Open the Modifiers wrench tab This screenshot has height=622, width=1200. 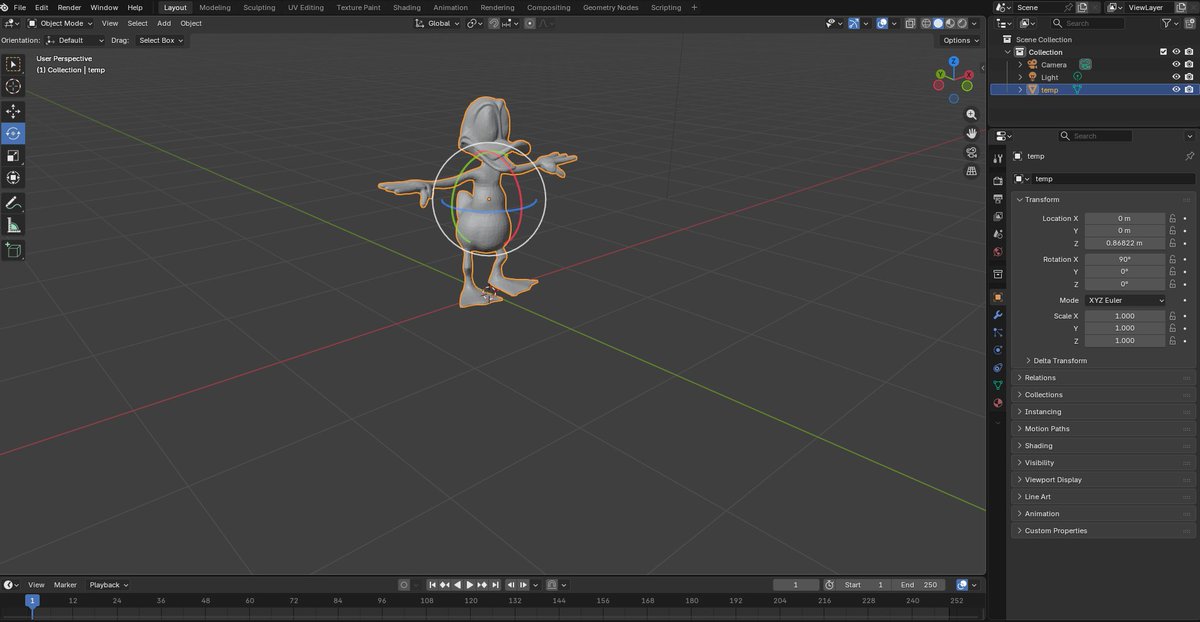point(997,315)
